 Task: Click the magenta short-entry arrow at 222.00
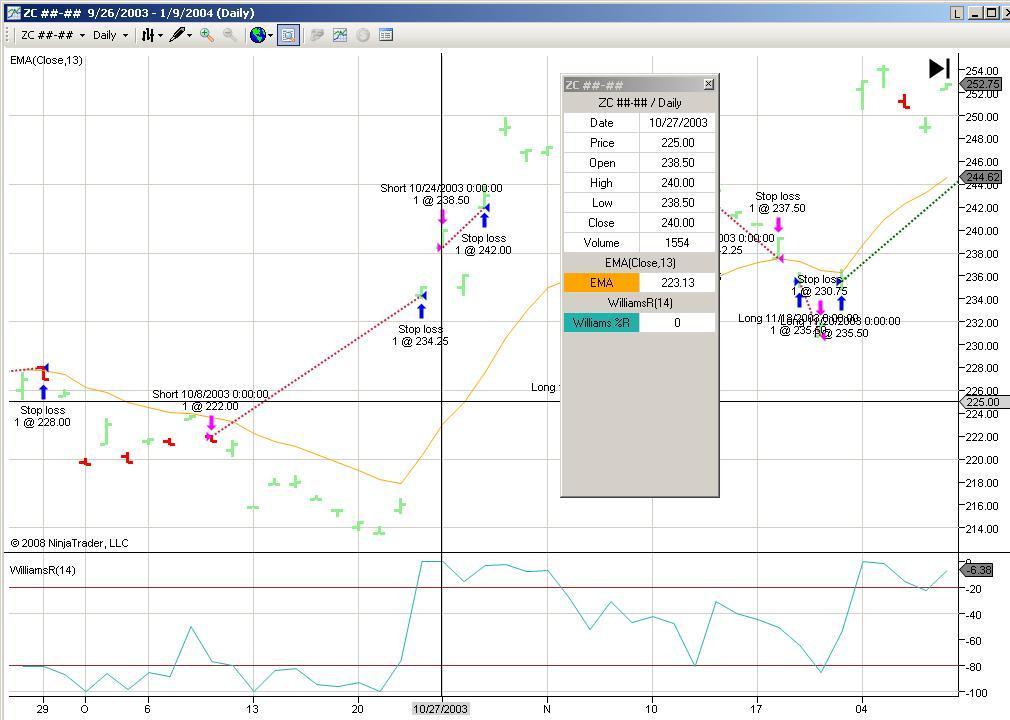[x=211, y=422]
